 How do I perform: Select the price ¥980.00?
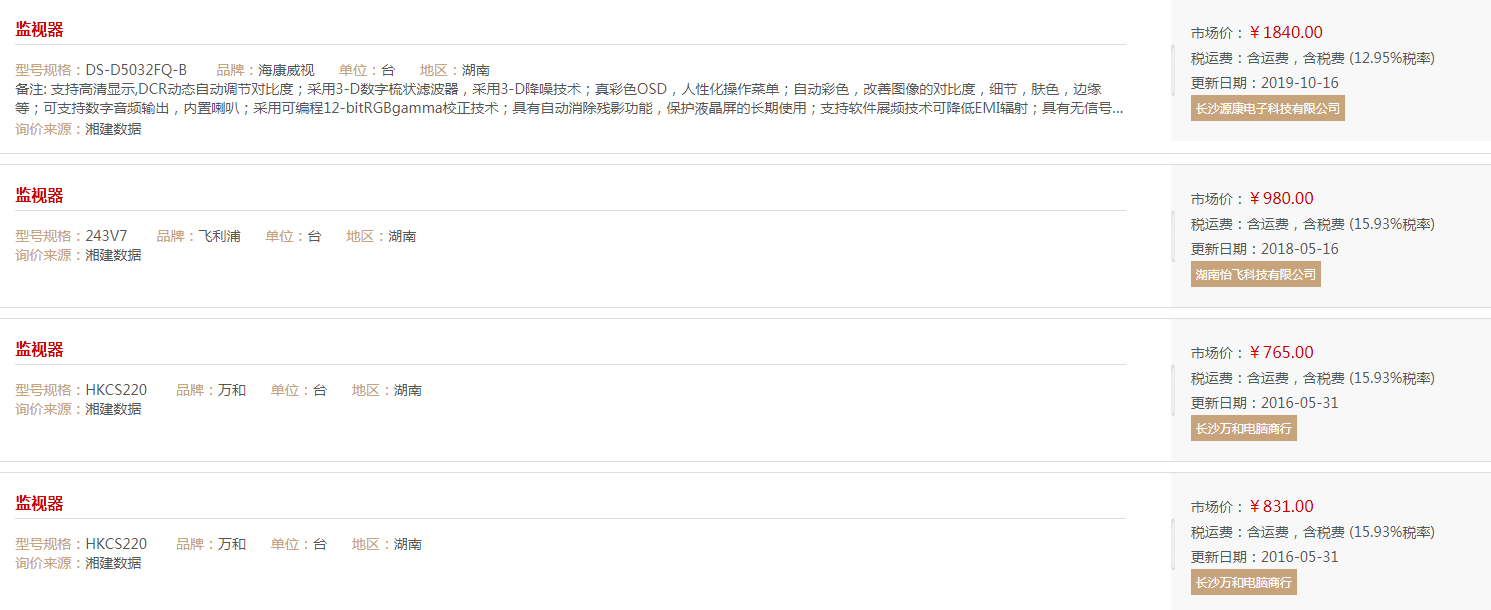(1282, 198)
